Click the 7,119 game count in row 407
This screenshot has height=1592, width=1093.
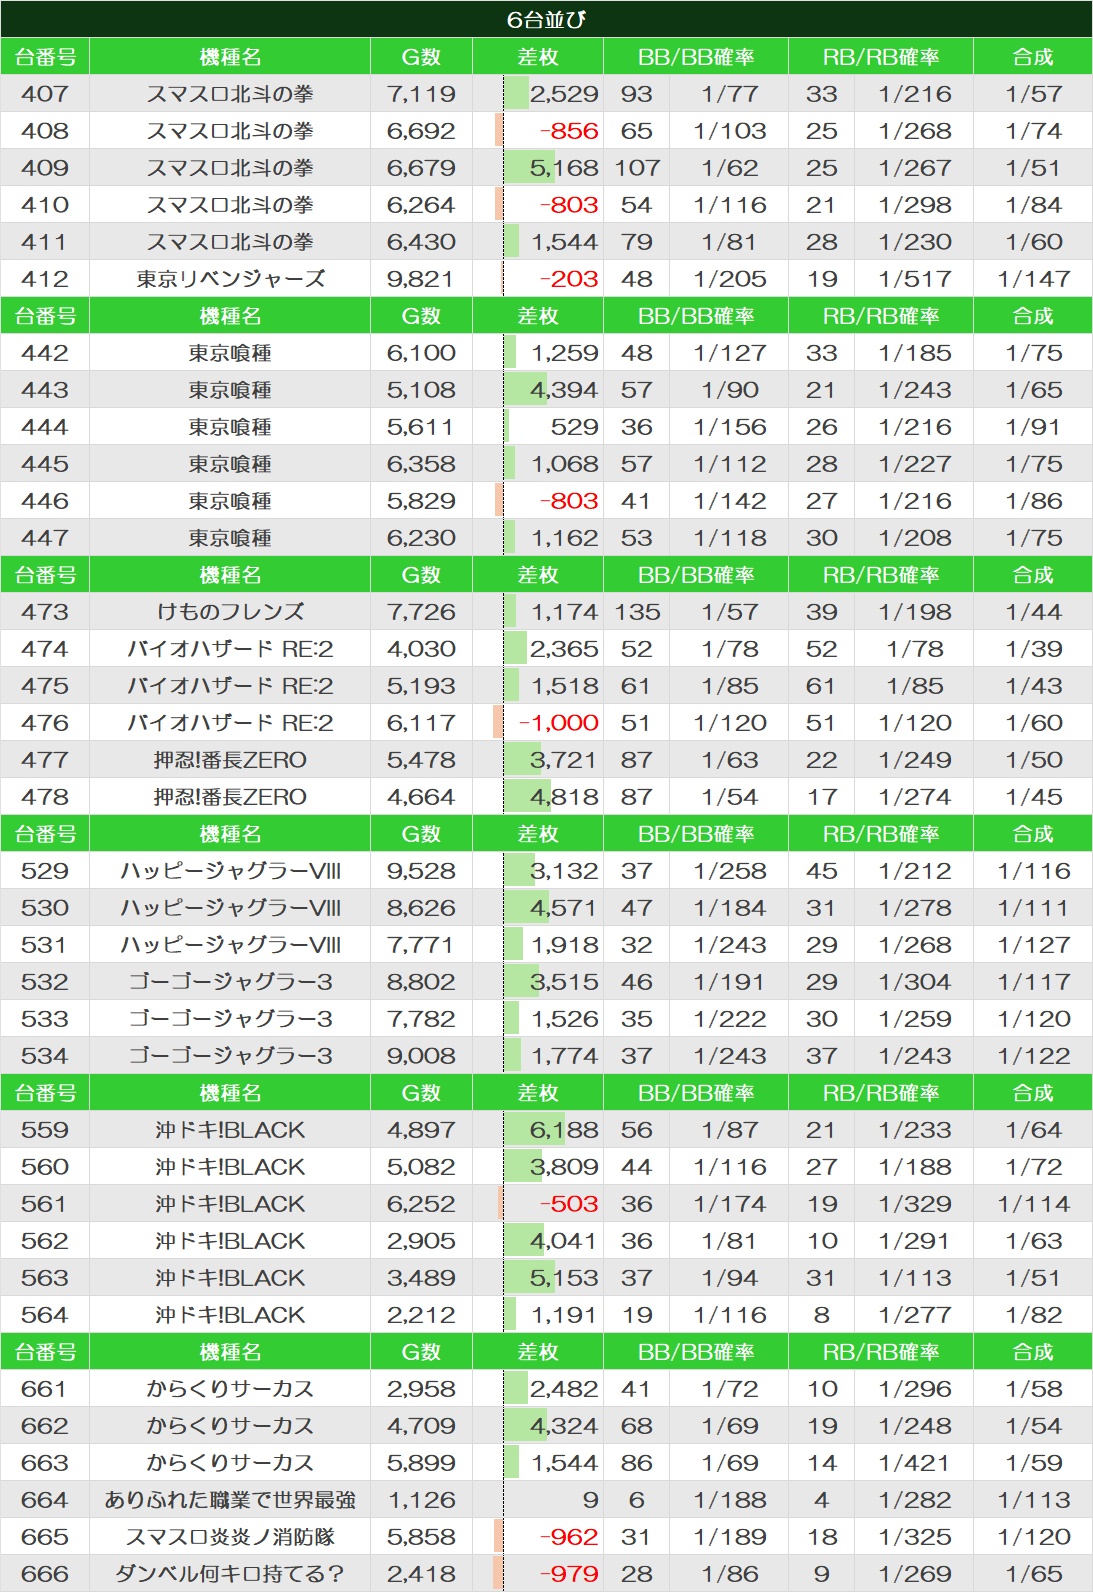pyautogui.click(x=421, y=94)
